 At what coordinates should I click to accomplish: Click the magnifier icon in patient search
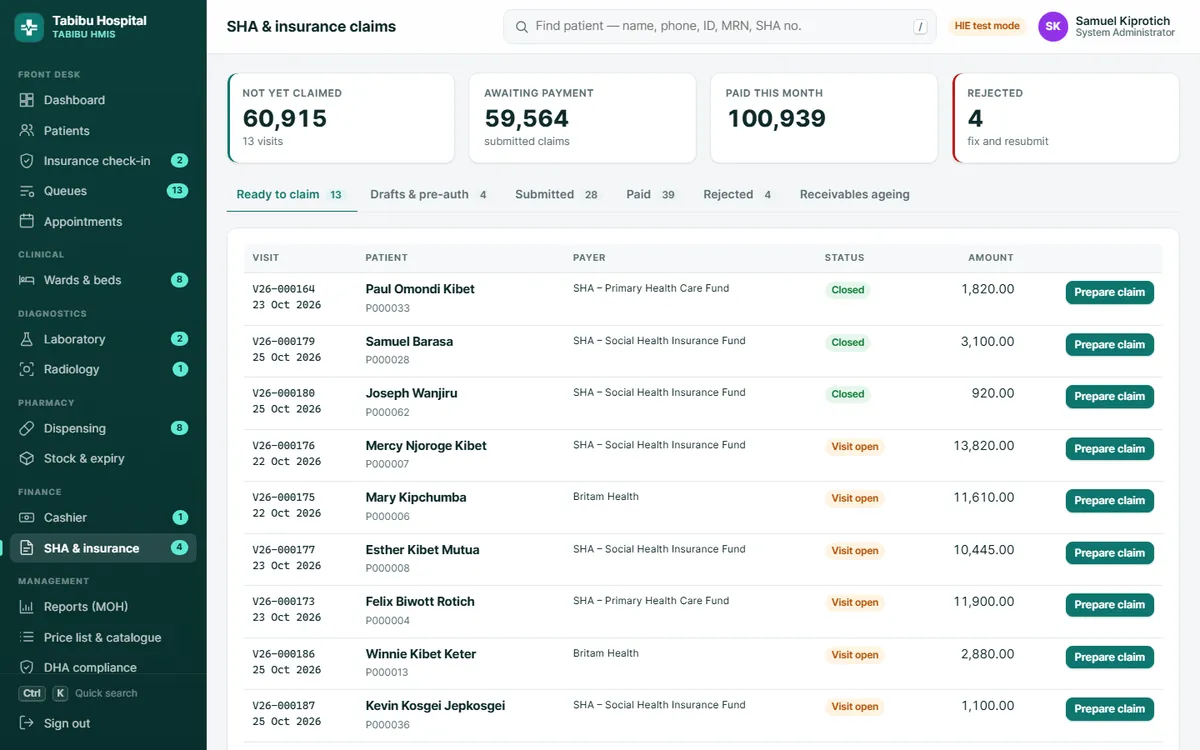click(522, 27)
